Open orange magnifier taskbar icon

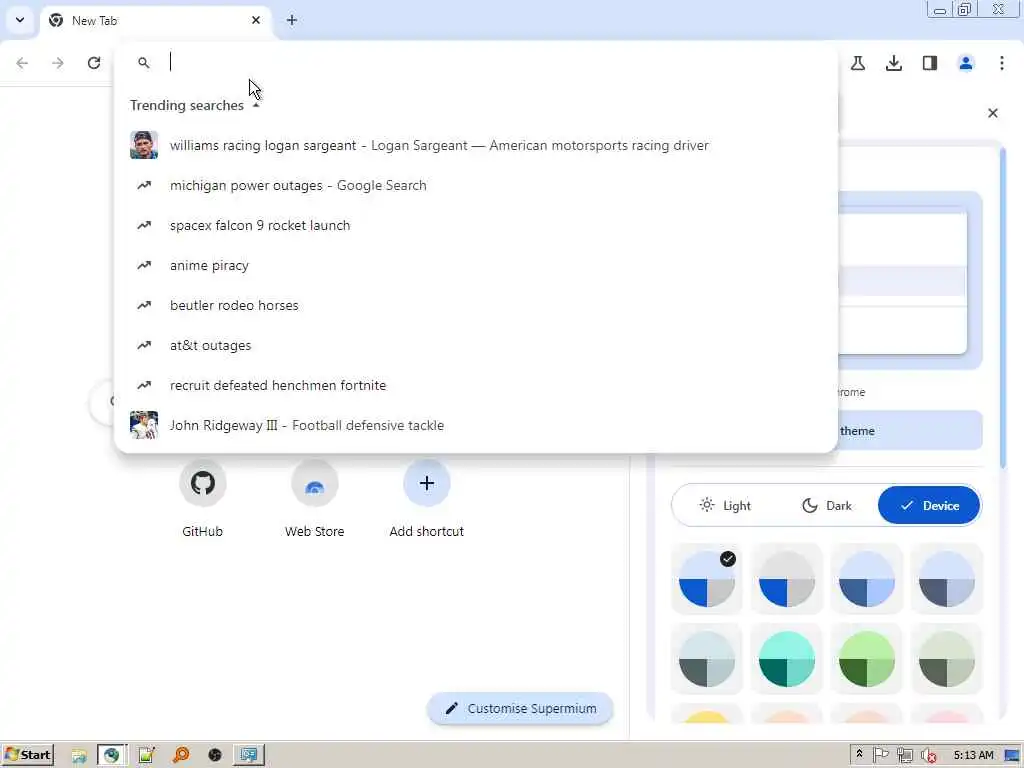(x=181, y=756)
